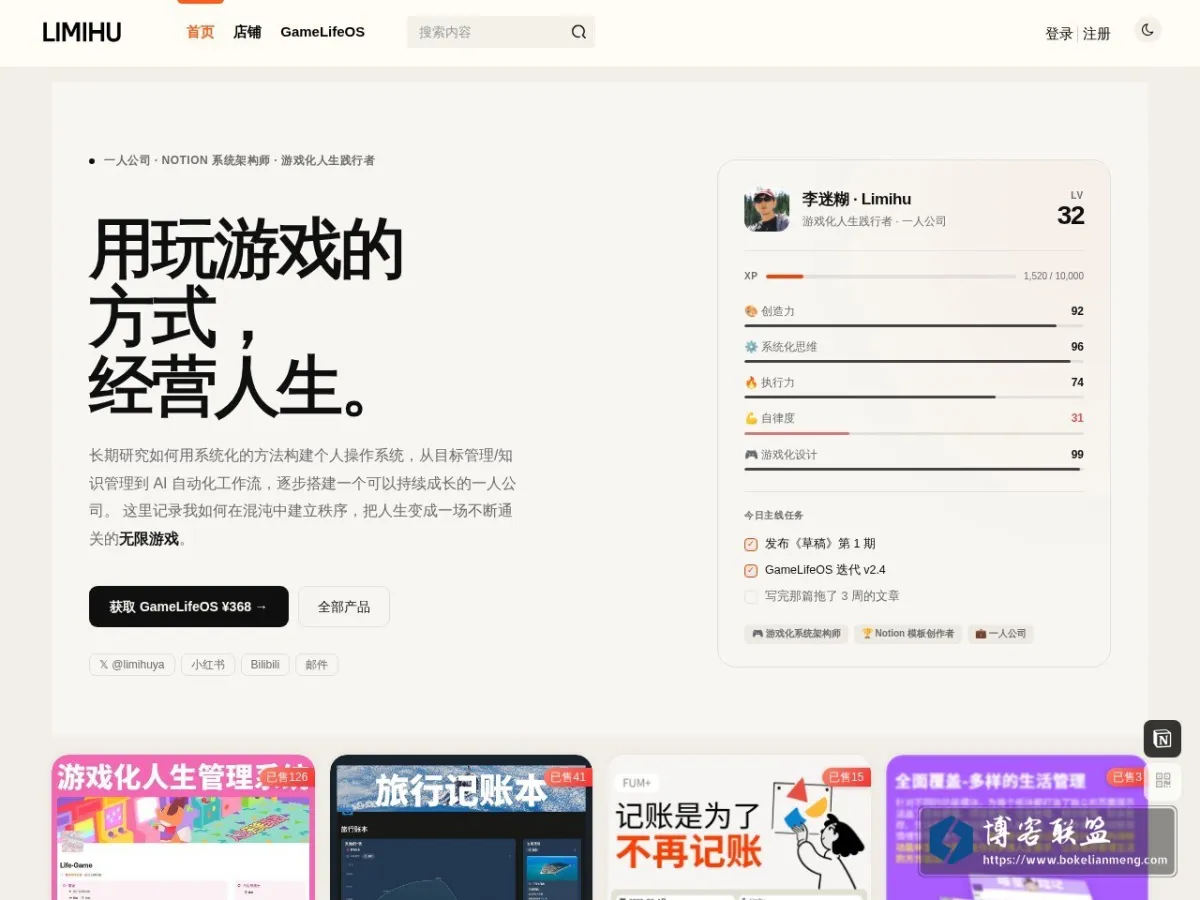Open the 小红书 social link
Screen dimensions: 1200x900
(208, 664)
